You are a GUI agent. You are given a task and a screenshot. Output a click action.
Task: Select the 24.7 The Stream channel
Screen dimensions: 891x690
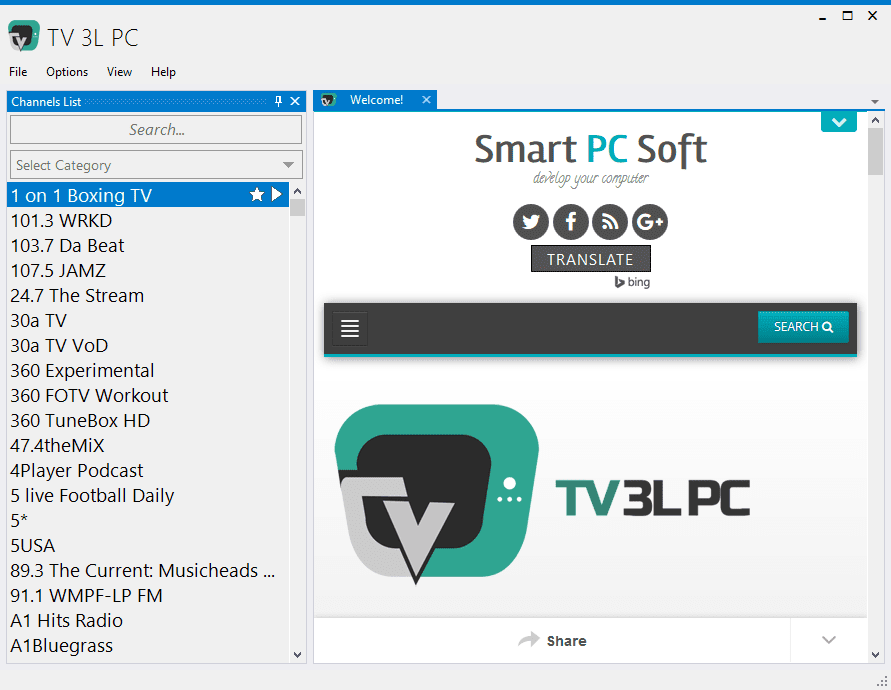148,296
